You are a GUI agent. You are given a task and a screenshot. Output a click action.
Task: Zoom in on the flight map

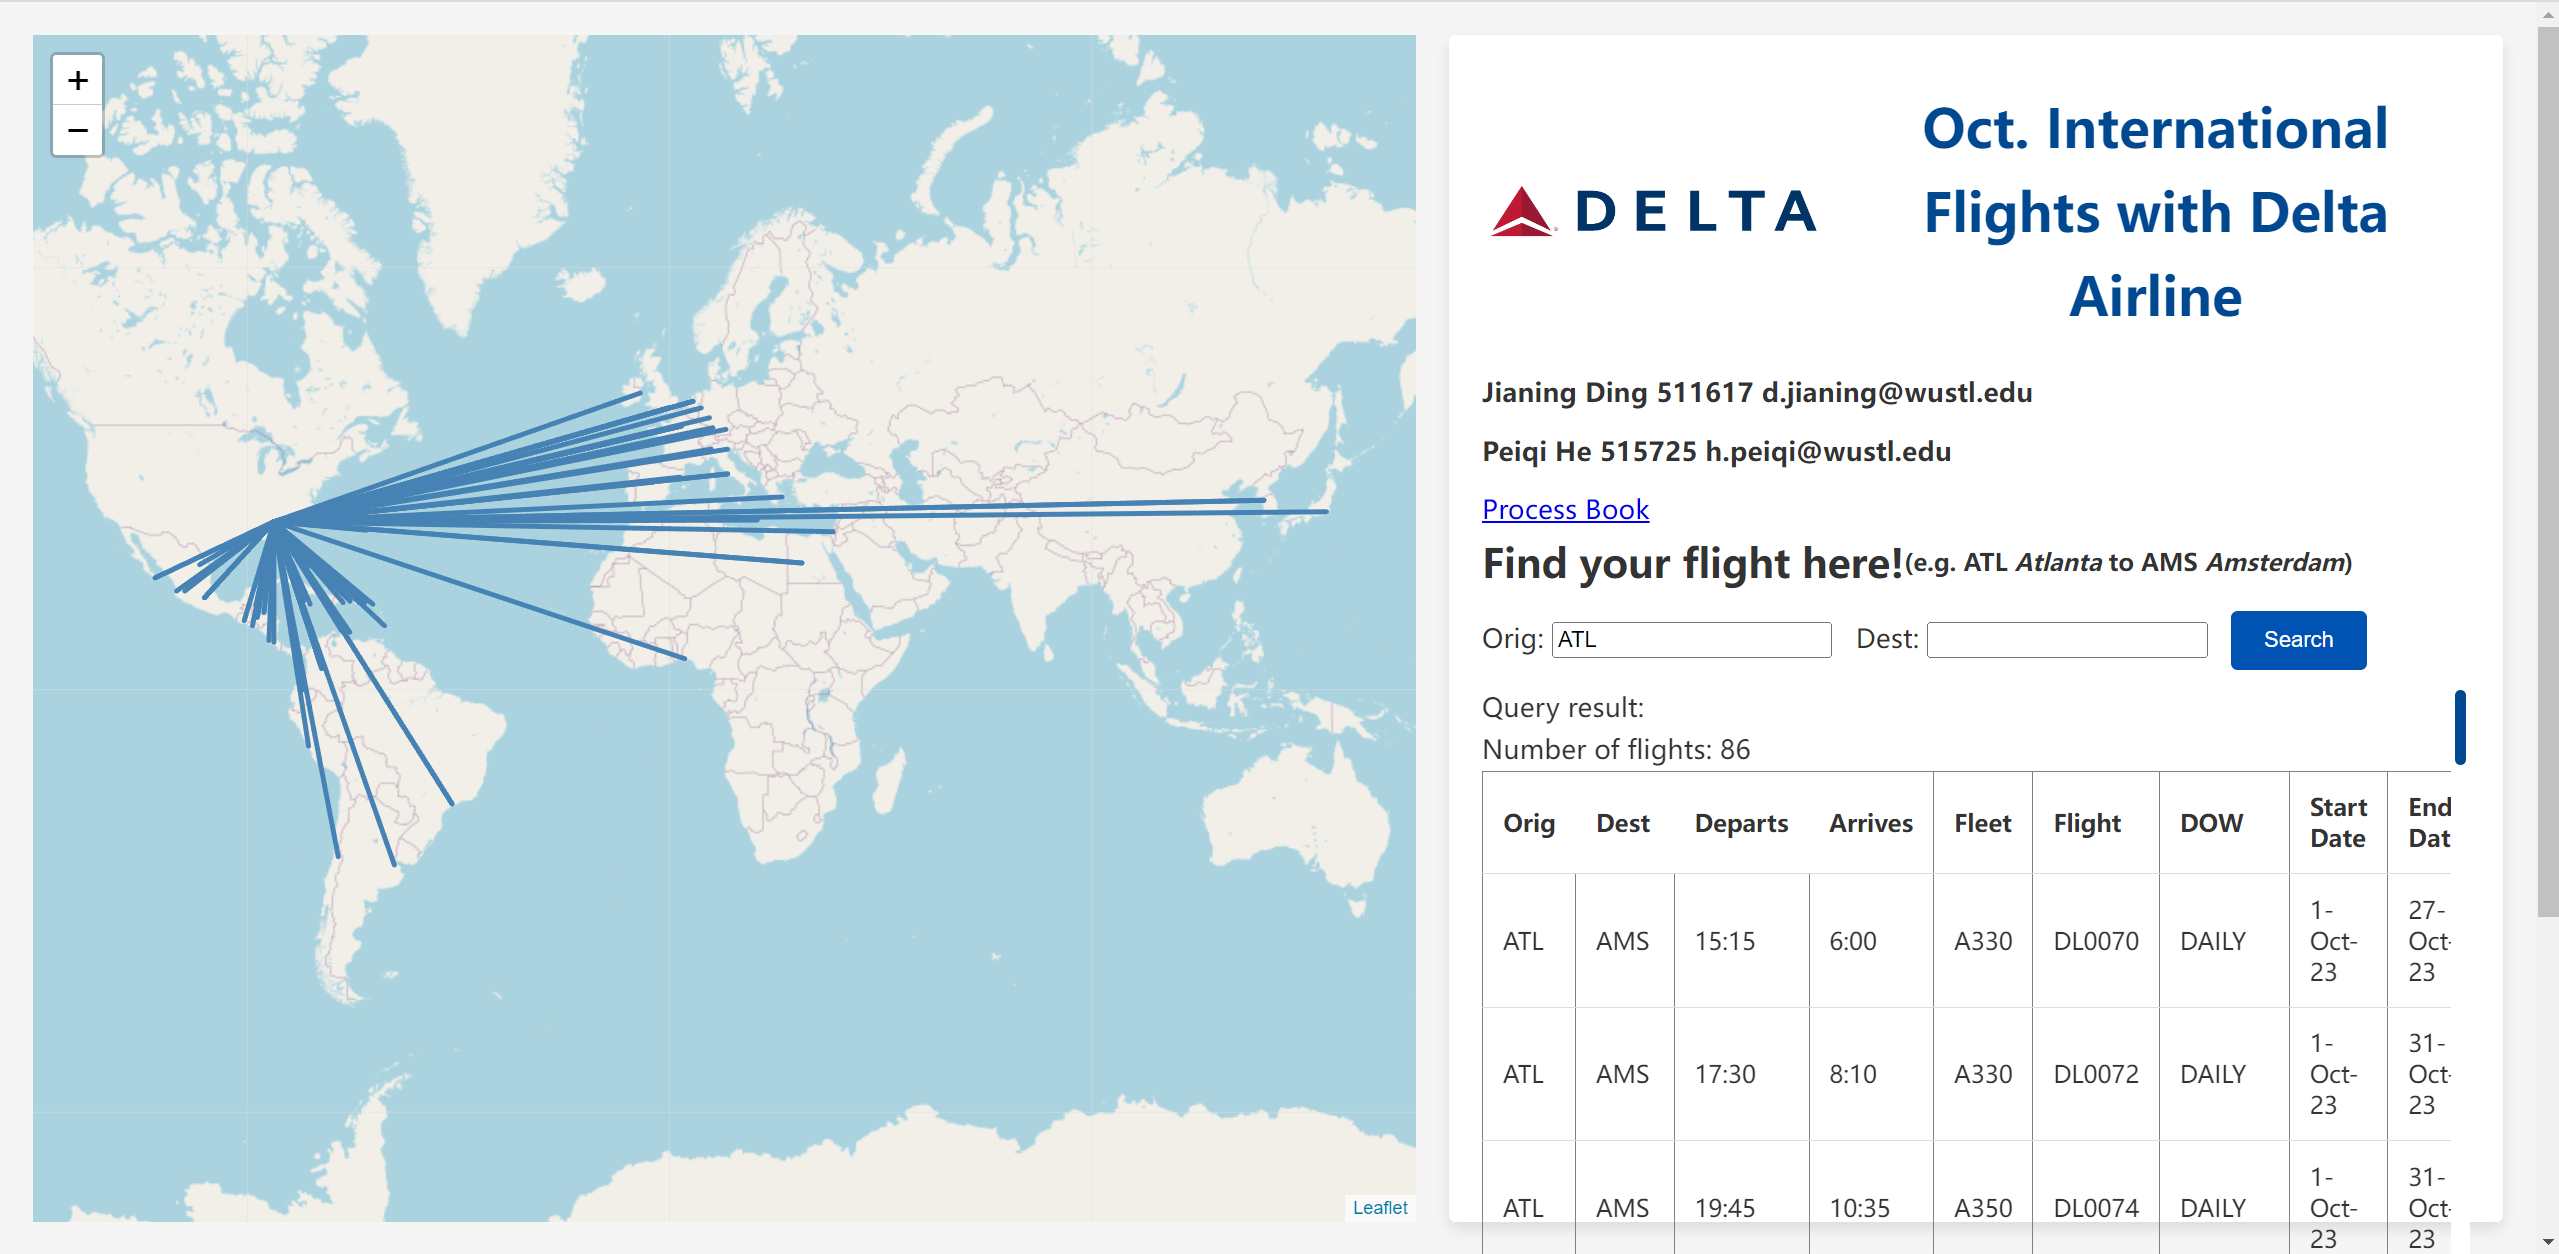tap(78, 80)
